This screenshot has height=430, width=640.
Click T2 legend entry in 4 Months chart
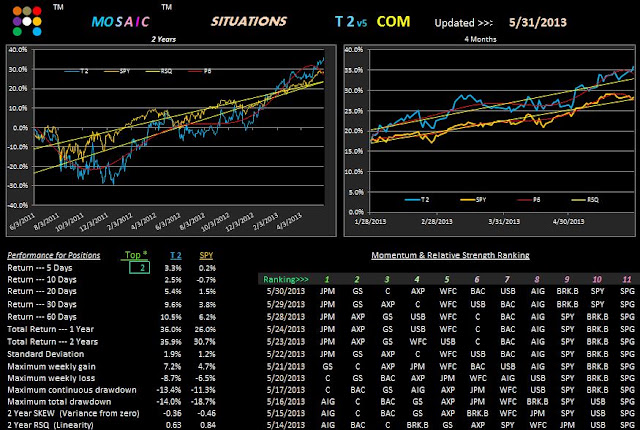coord(417,199)
